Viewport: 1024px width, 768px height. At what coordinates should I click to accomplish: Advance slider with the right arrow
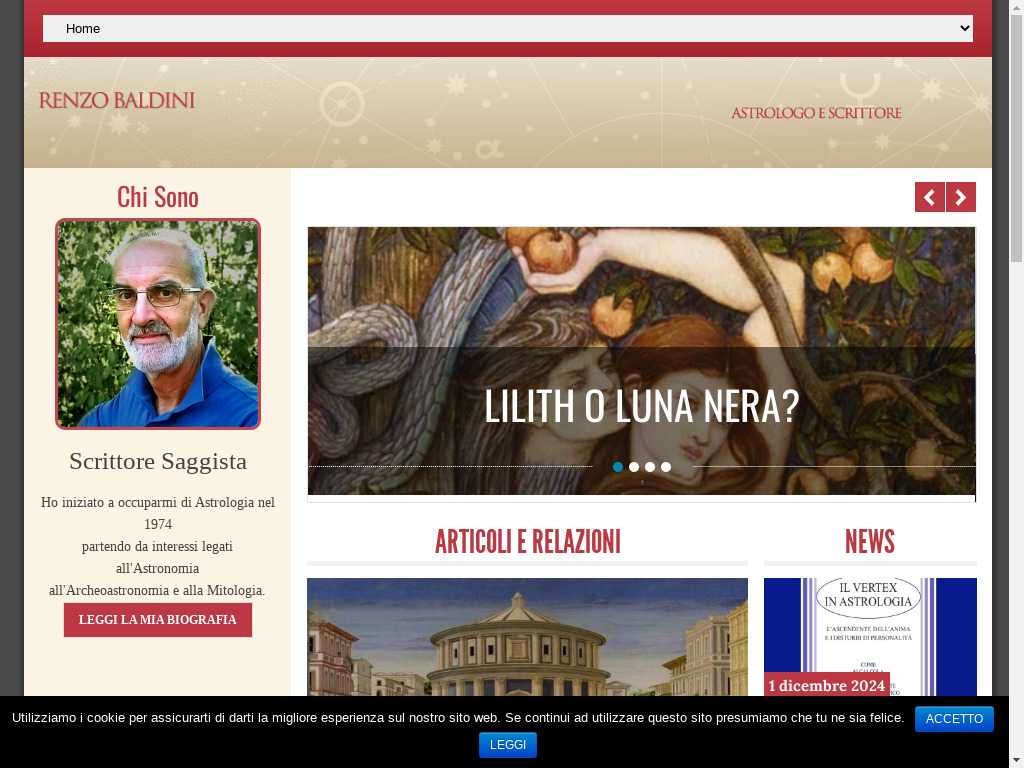[961, 197]
